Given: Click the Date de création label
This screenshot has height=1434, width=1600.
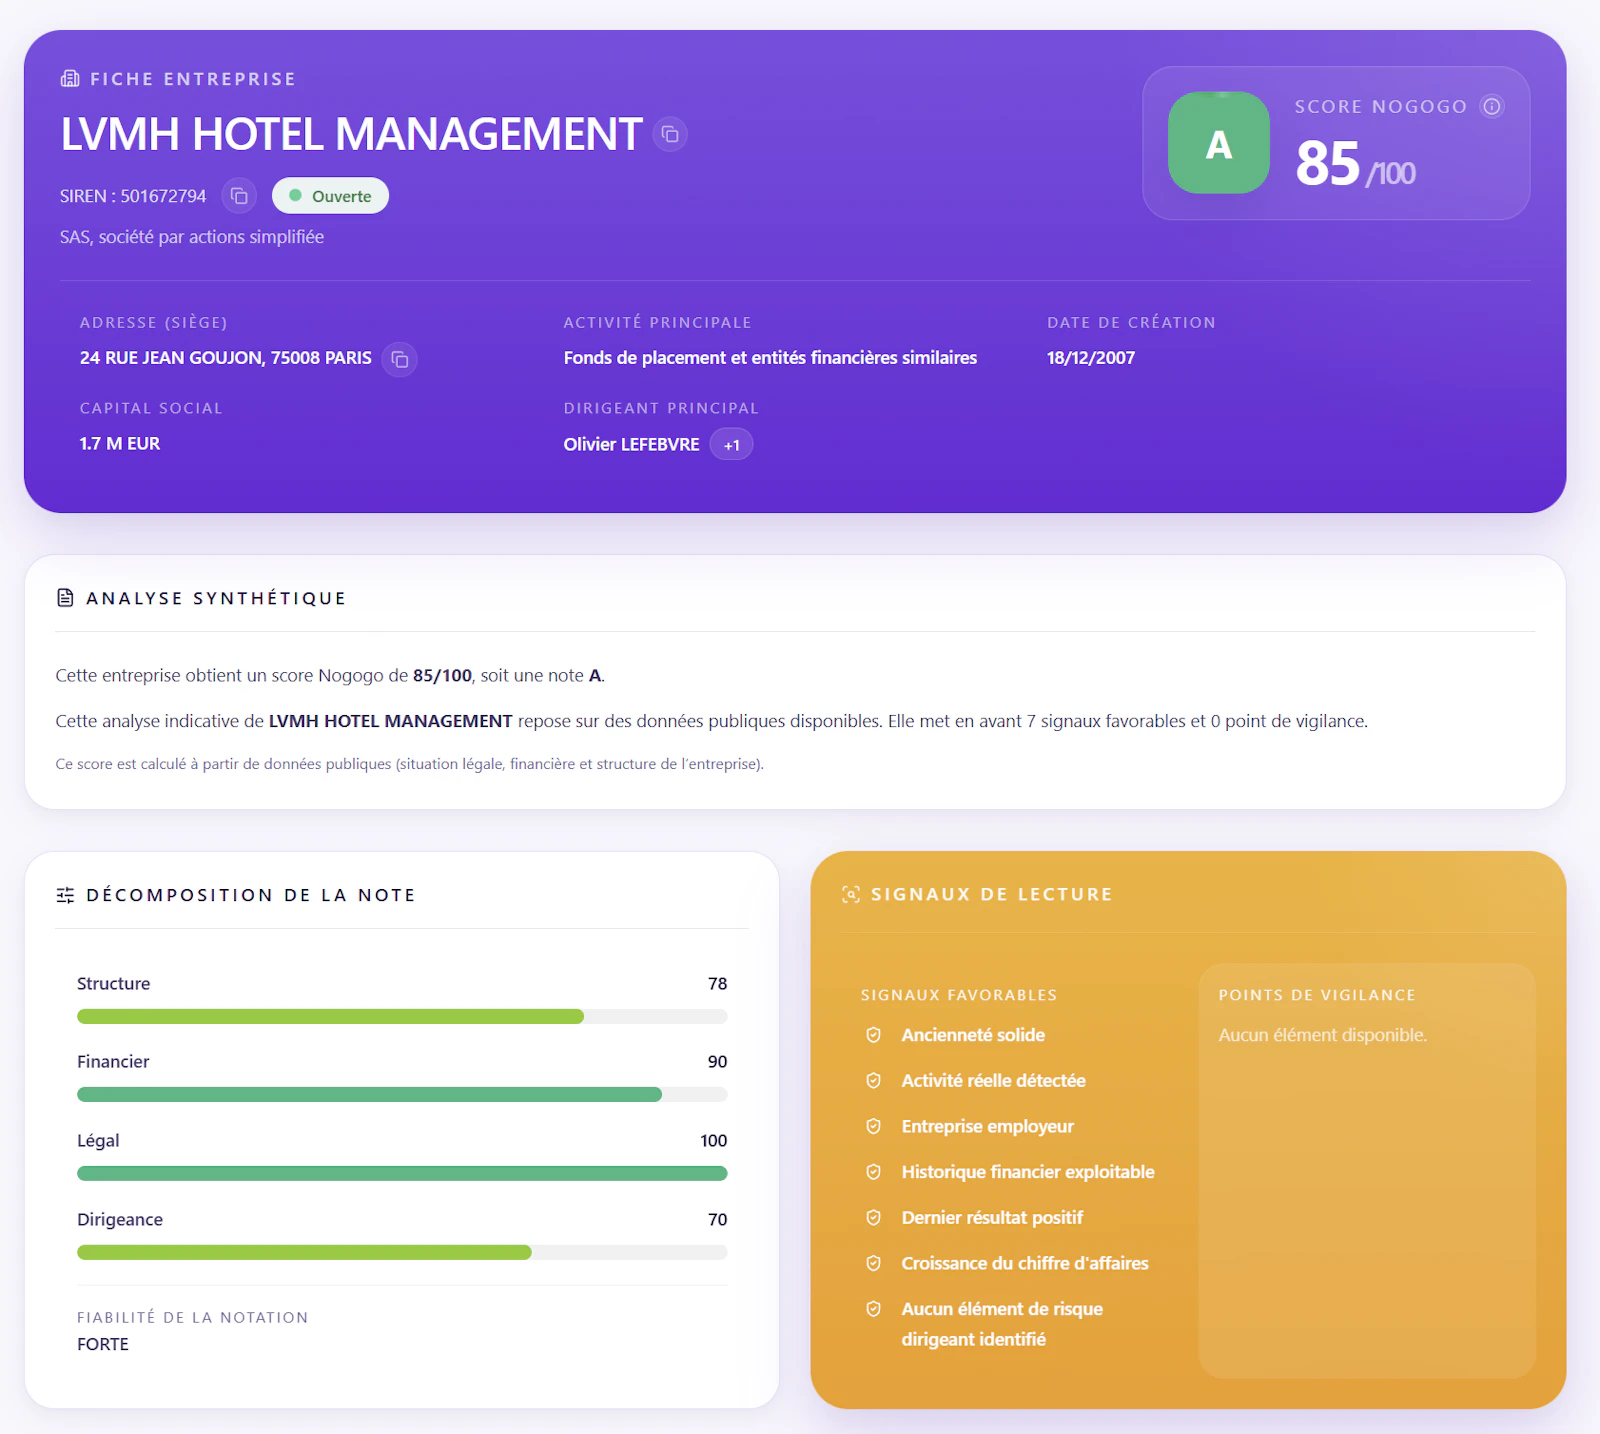Looking at the screenshot, I should click(x=1131, y=323).
